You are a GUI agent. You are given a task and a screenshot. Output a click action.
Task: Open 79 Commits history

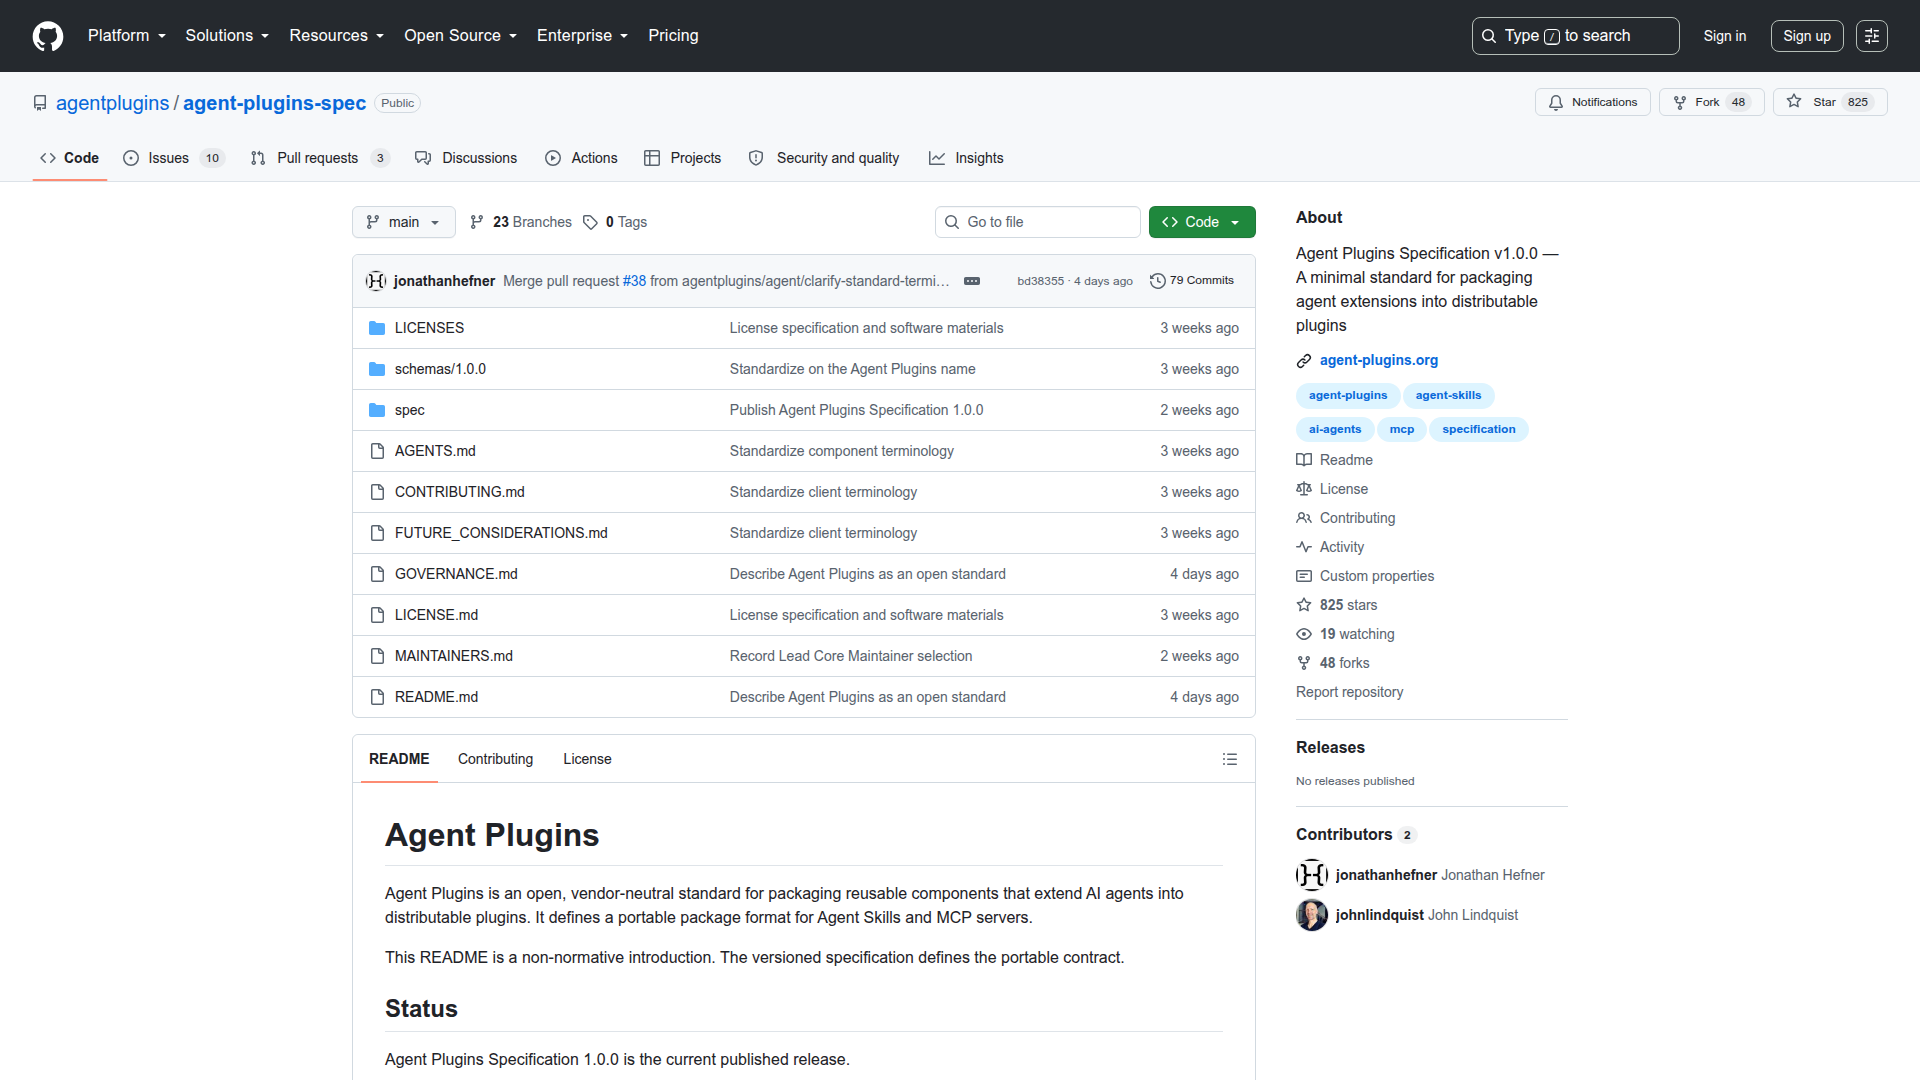[x=1192, y=281]
